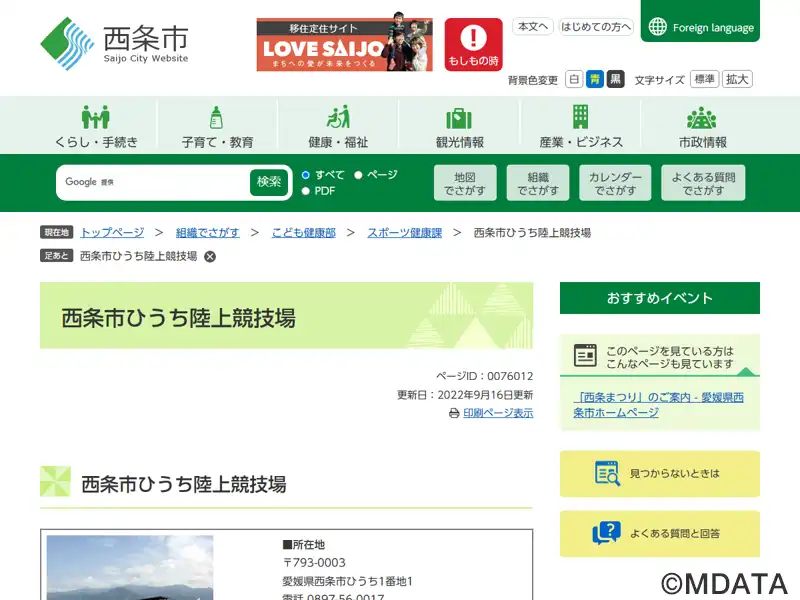Click 西条市ひうち陸上競技場 in 足あと history
The height and width of the screenshot is (600, 800).
[139, 256]
